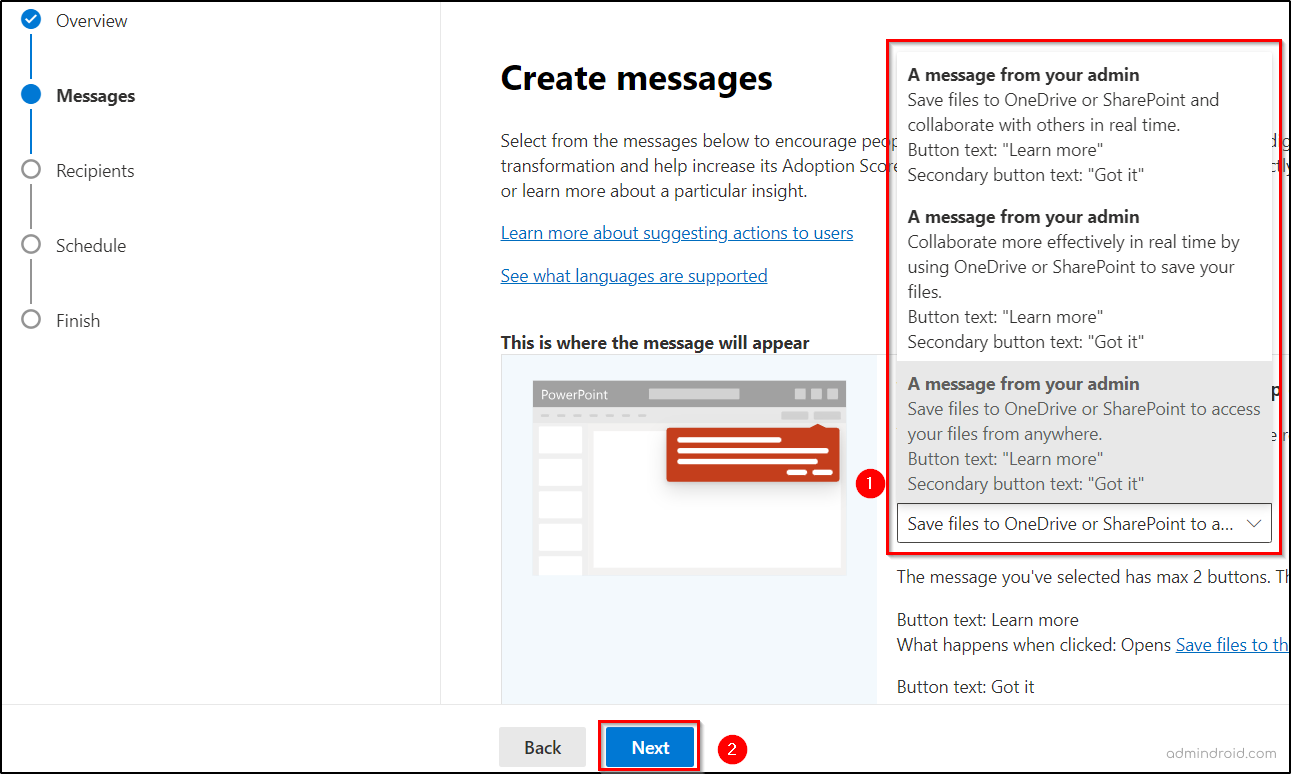
Task: Open 'See what languages are supported' link
Action: 634,275
